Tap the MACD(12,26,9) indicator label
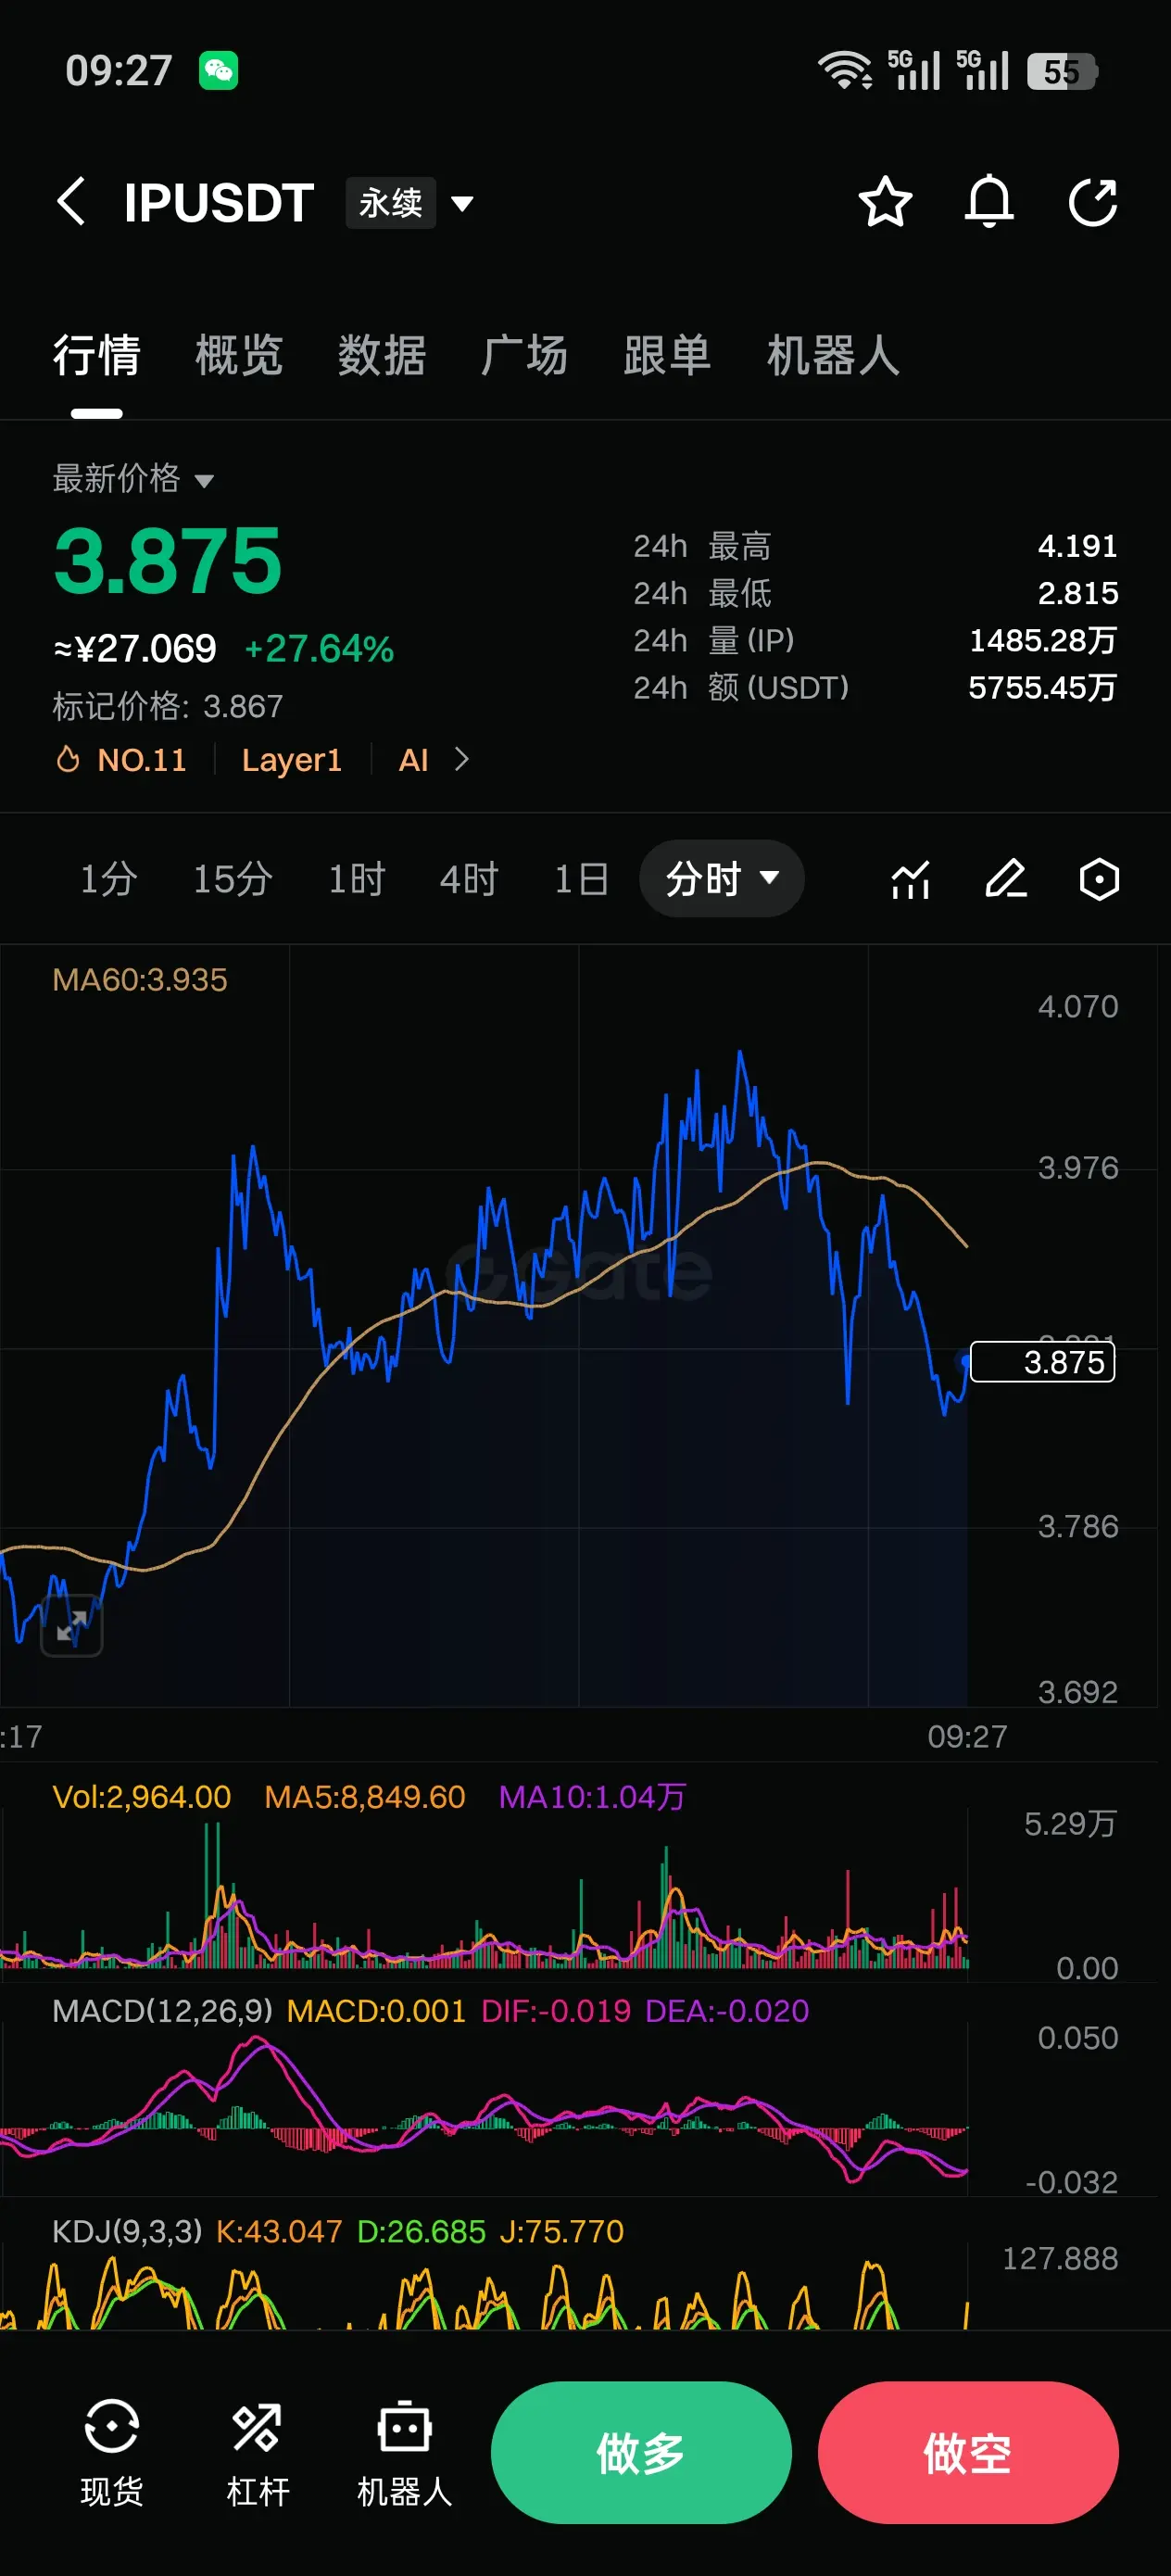1171x2576 pixels. click(x=162, y=2011)
